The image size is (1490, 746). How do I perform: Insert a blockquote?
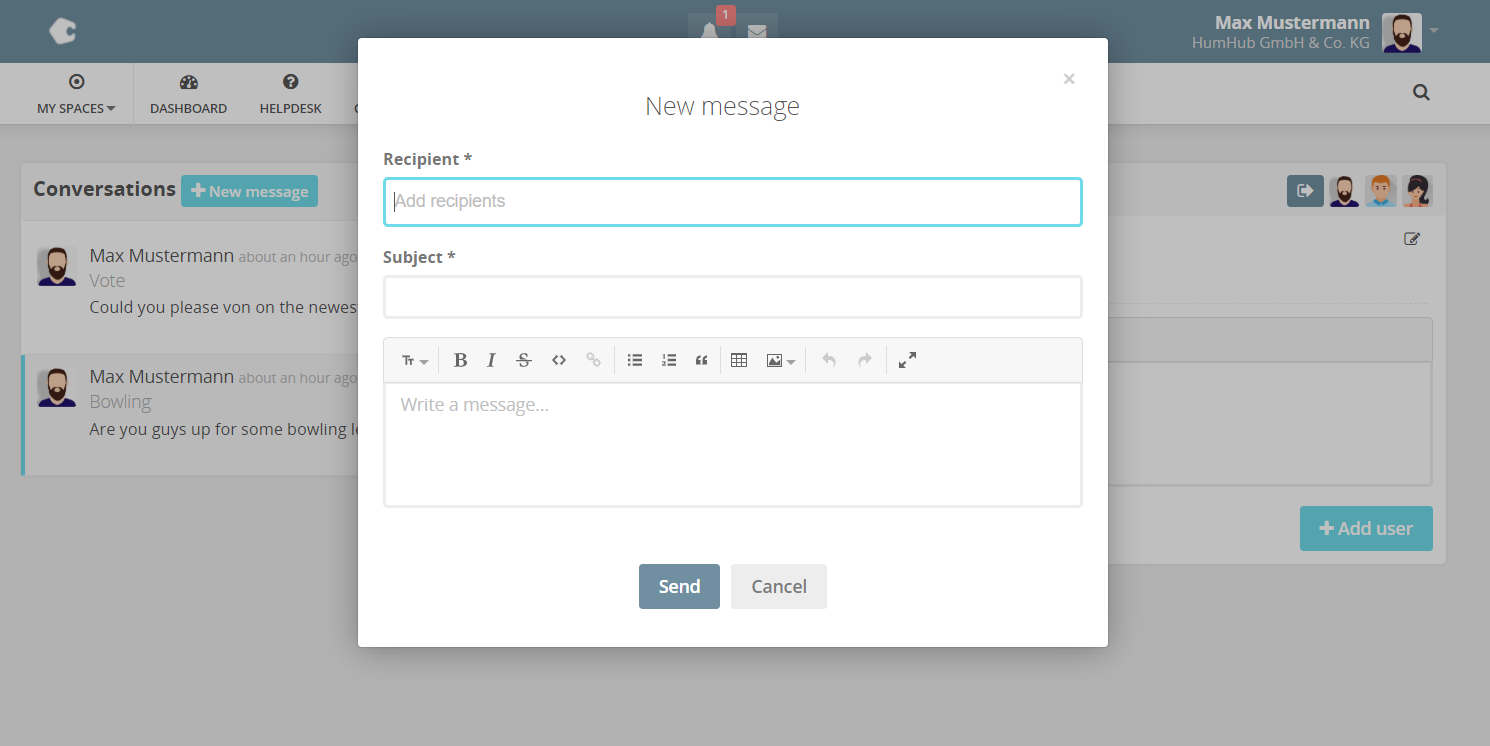tap(701, 361)
